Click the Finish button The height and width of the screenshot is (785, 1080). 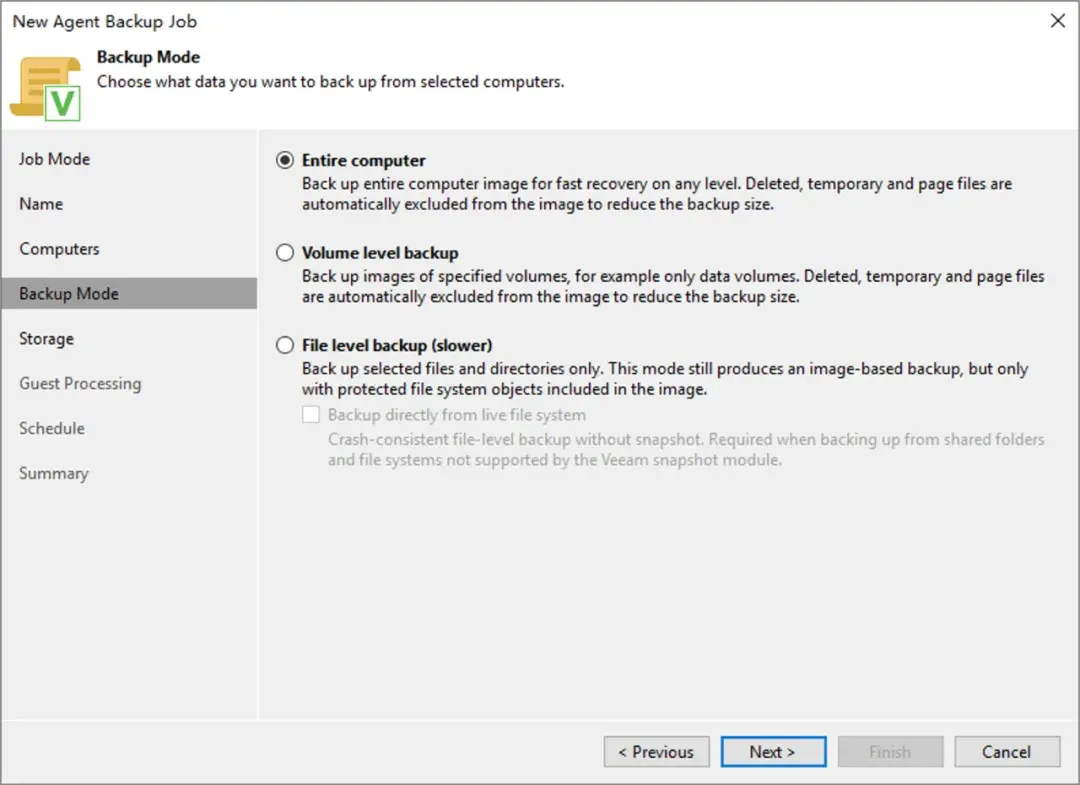[890, 751]
